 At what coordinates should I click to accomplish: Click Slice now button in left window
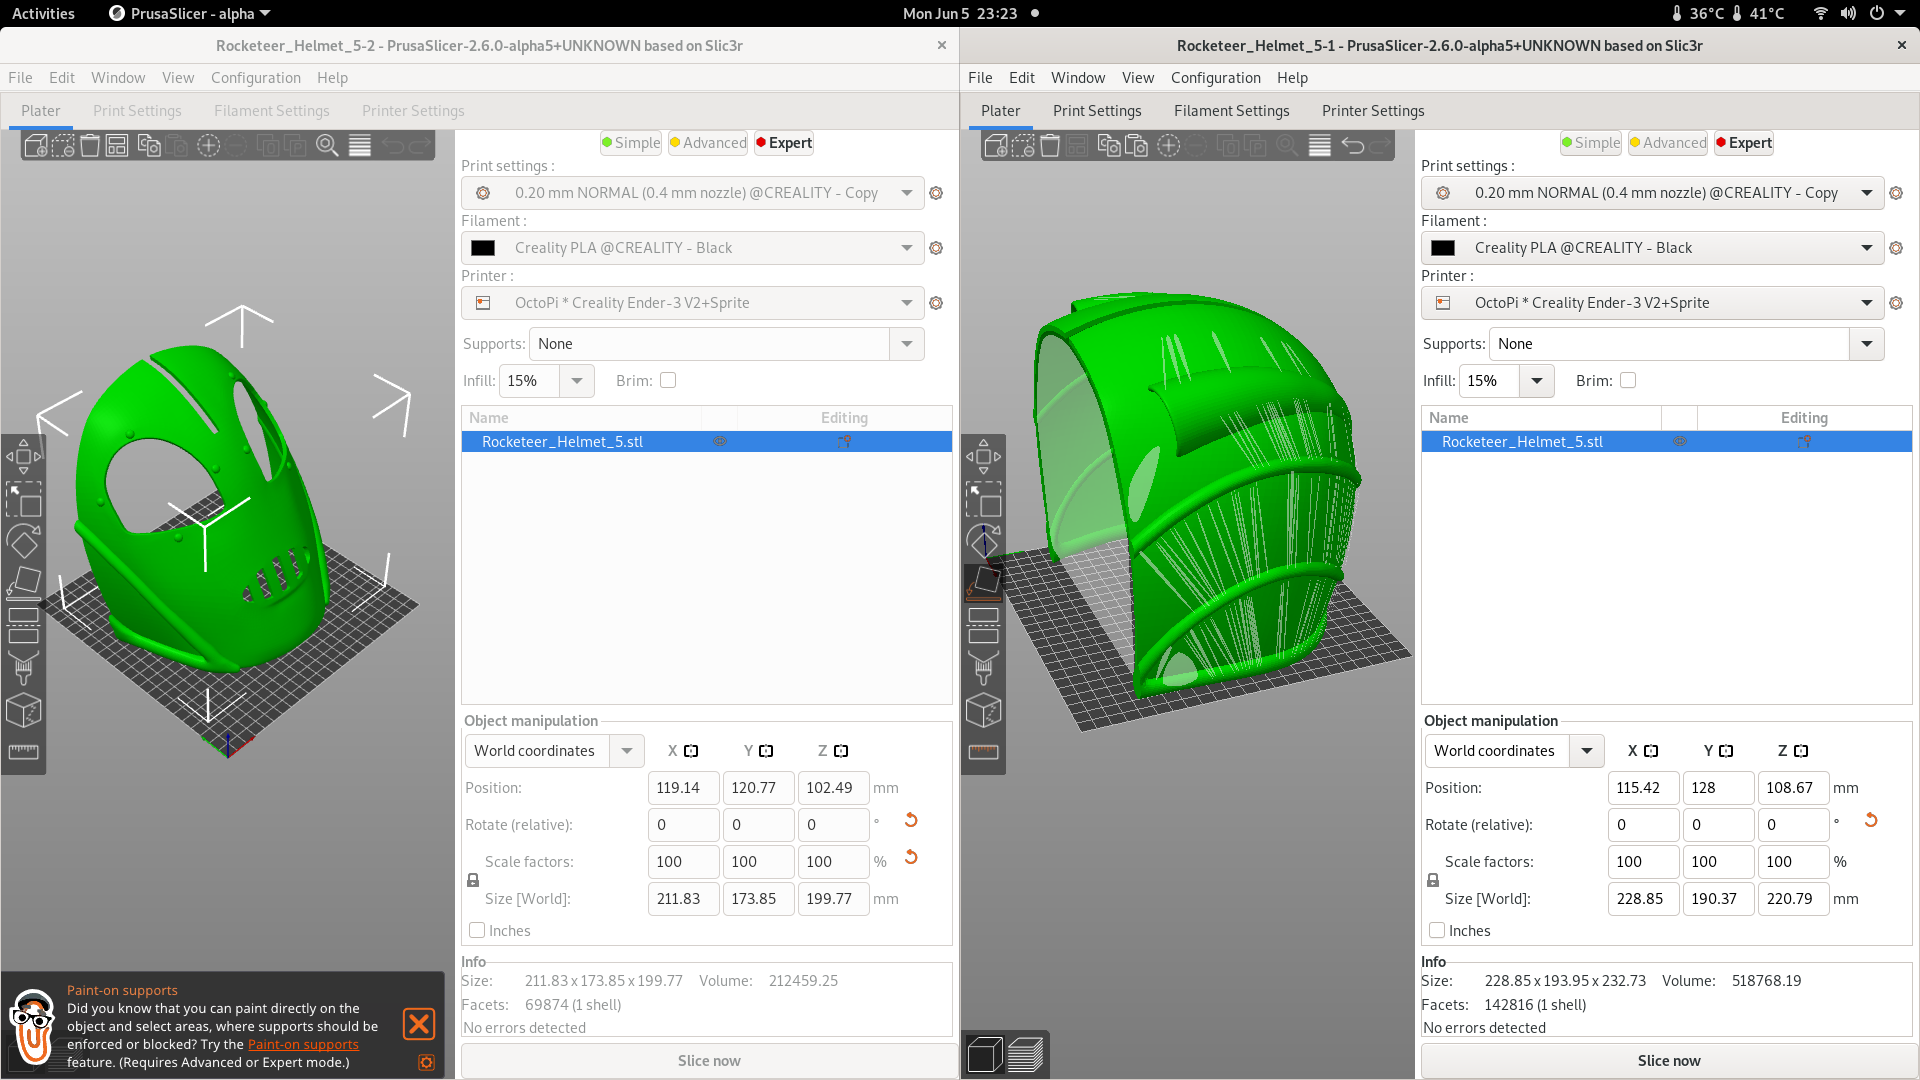tap(709, 1061)
